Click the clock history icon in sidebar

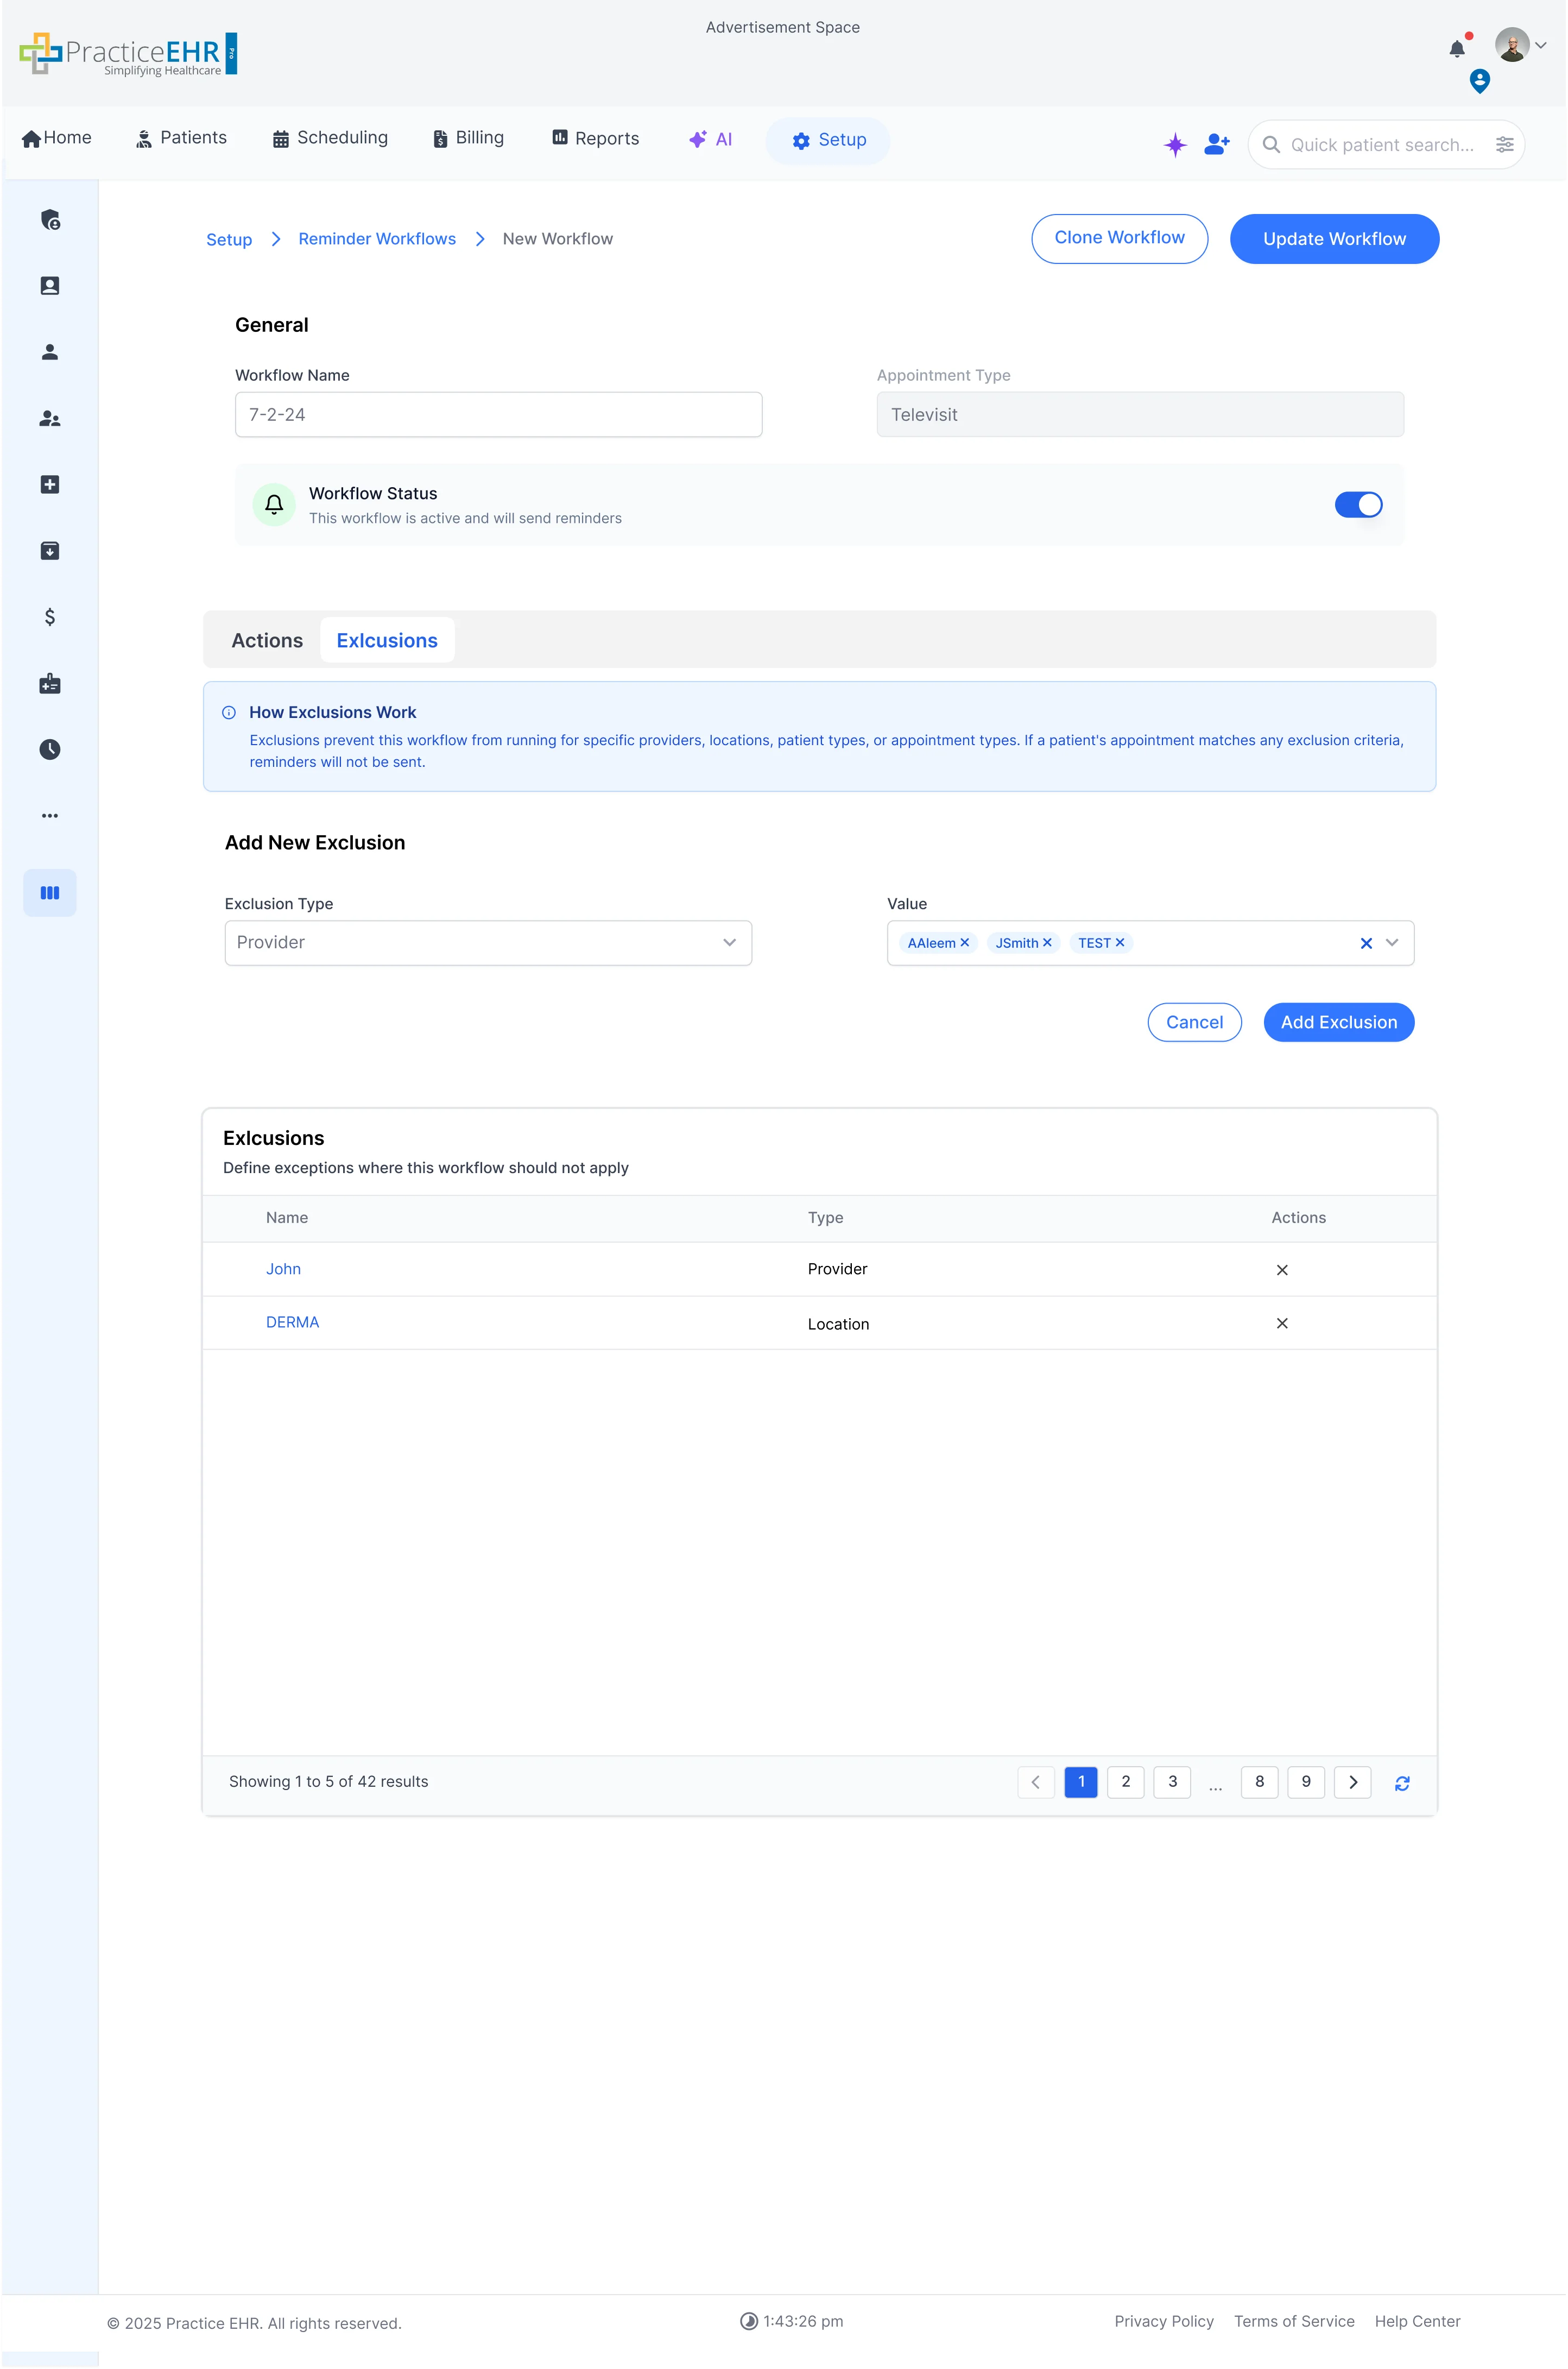(49, 749)
